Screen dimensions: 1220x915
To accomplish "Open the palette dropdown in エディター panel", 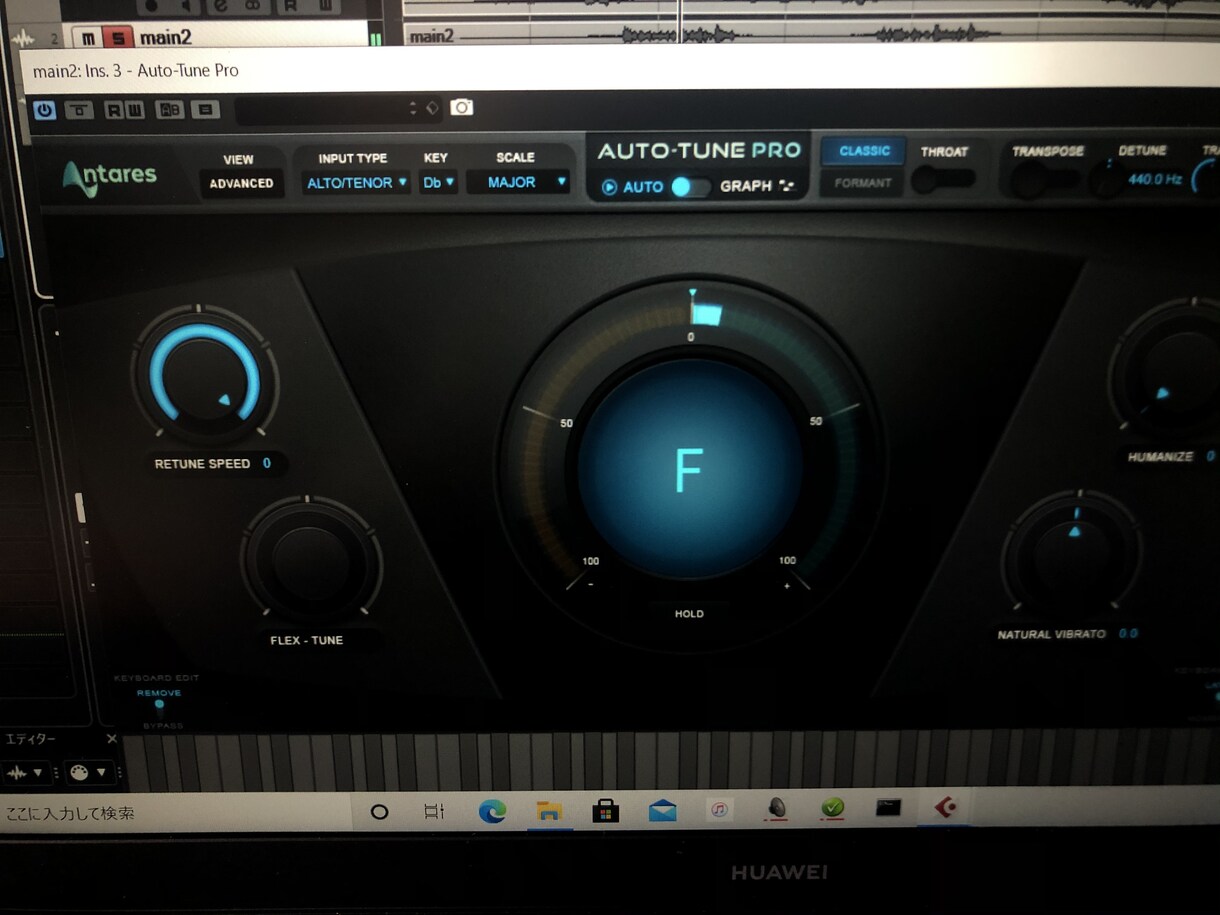I will tap(89, 773).
